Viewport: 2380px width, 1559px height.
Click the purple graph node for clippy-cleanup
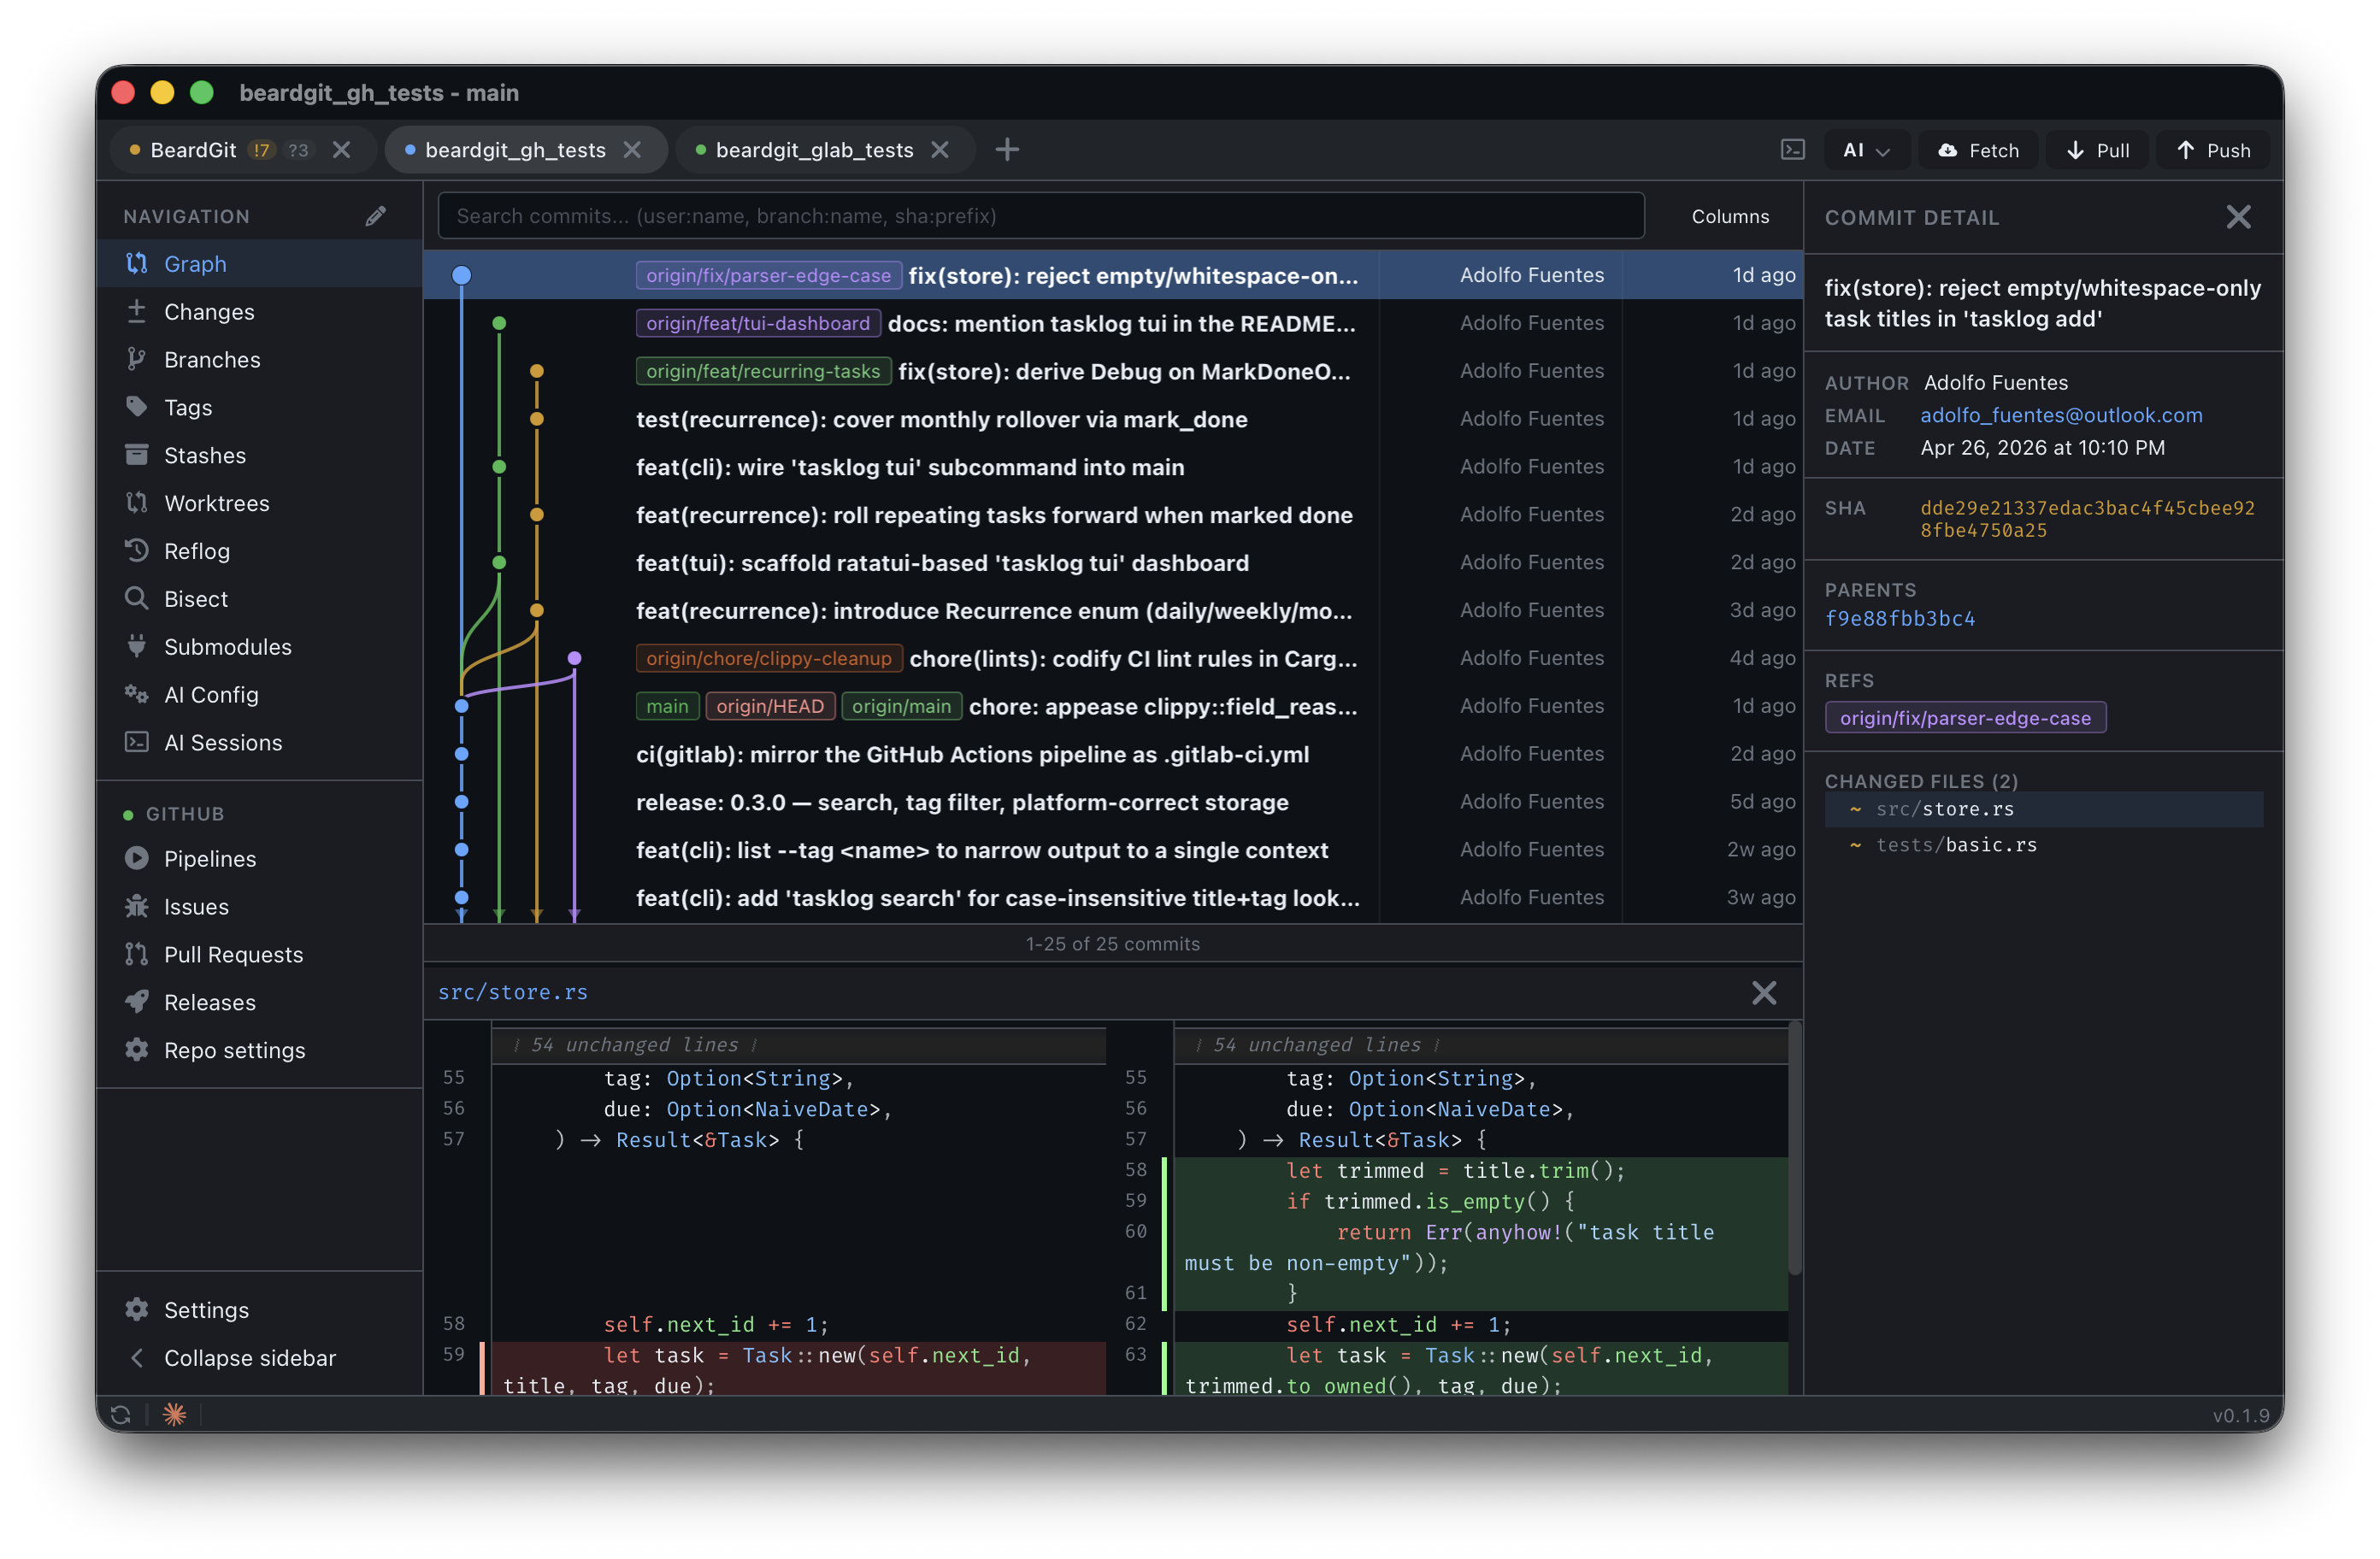pyautogui.click(x=574, y=659)
